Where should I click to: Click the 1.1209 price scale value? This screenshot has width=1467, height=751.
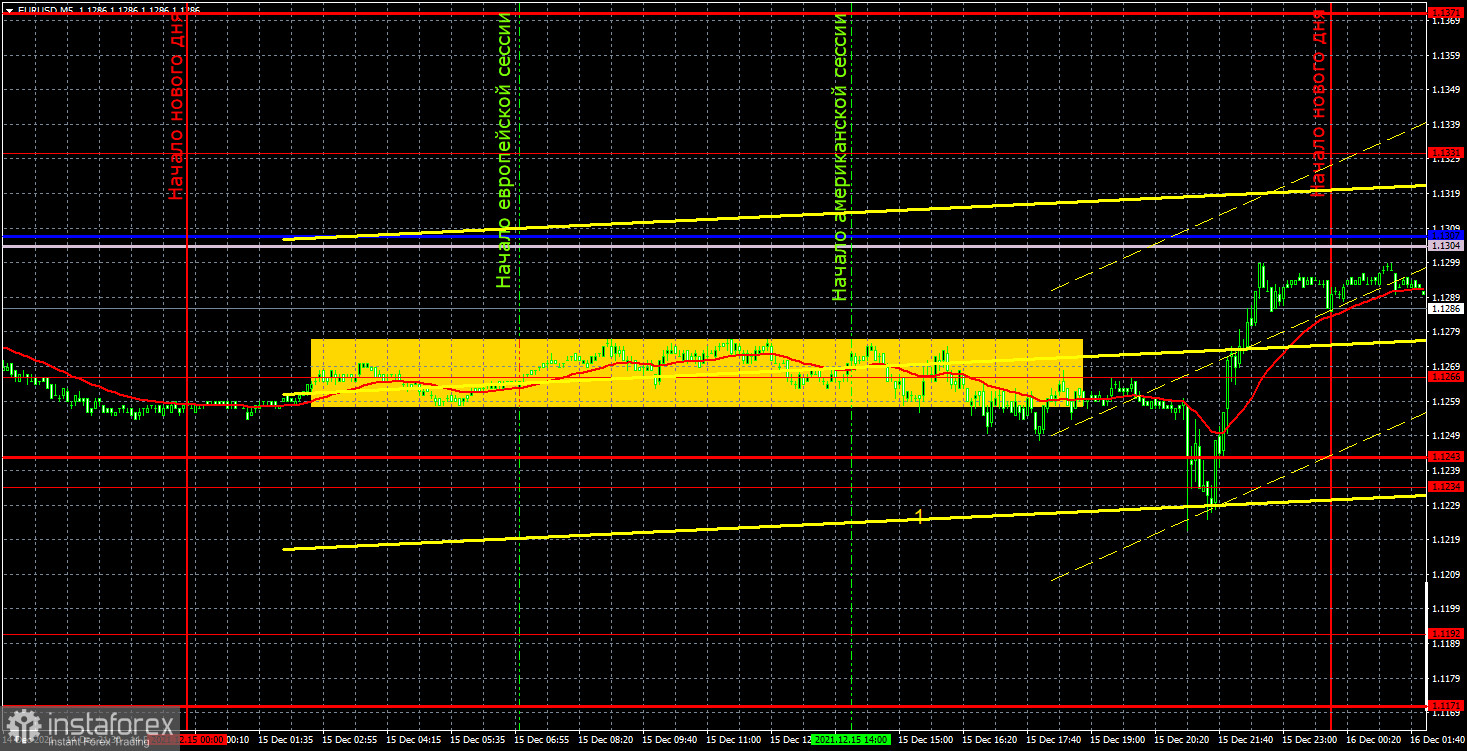coord(1445,575)
